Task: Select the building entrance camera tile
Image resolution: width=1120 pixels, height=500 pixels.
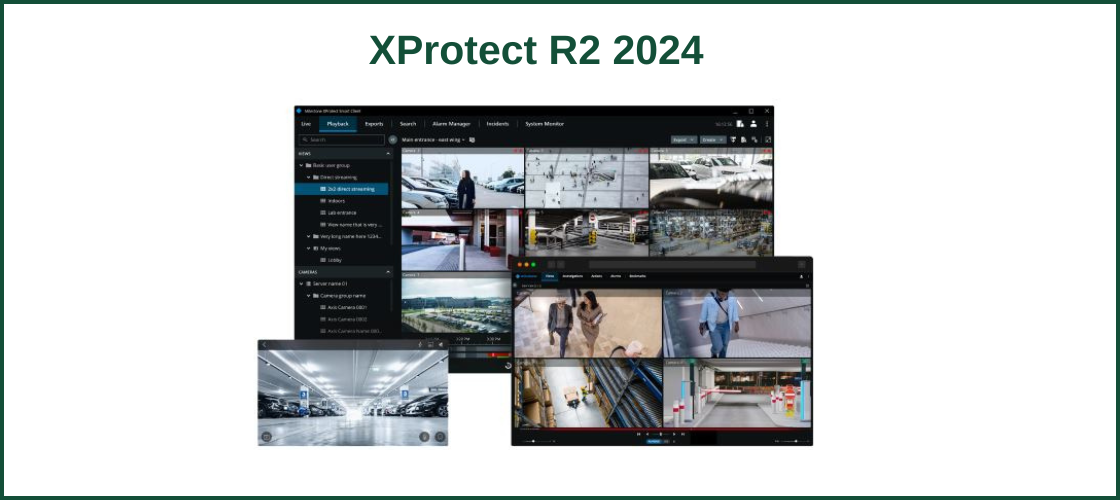Action: click(x=463, y=240)
